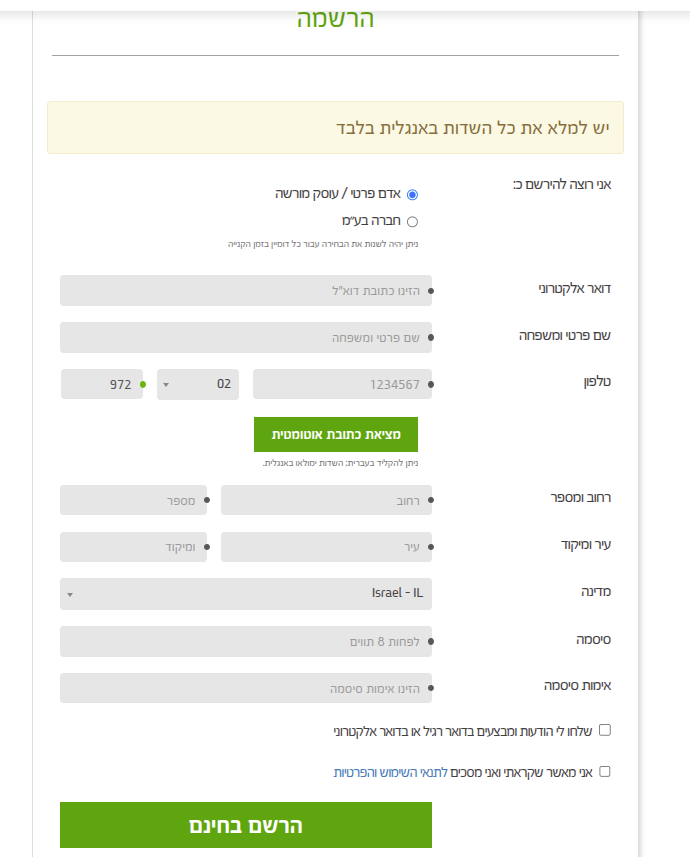The height and width of the screenshot is (857, 690).
Task: Select the אדם פרטי / עוסק מורשה radio option
Action: tap(412, 195)
